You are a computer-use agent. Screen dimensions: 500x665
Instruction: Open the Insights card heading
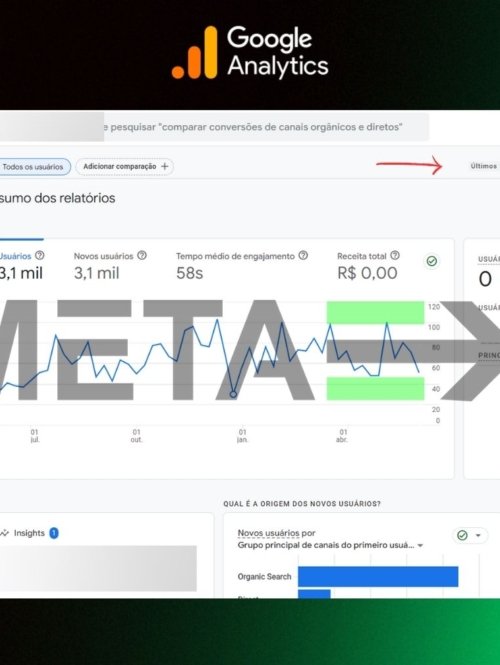click(29, 533)
